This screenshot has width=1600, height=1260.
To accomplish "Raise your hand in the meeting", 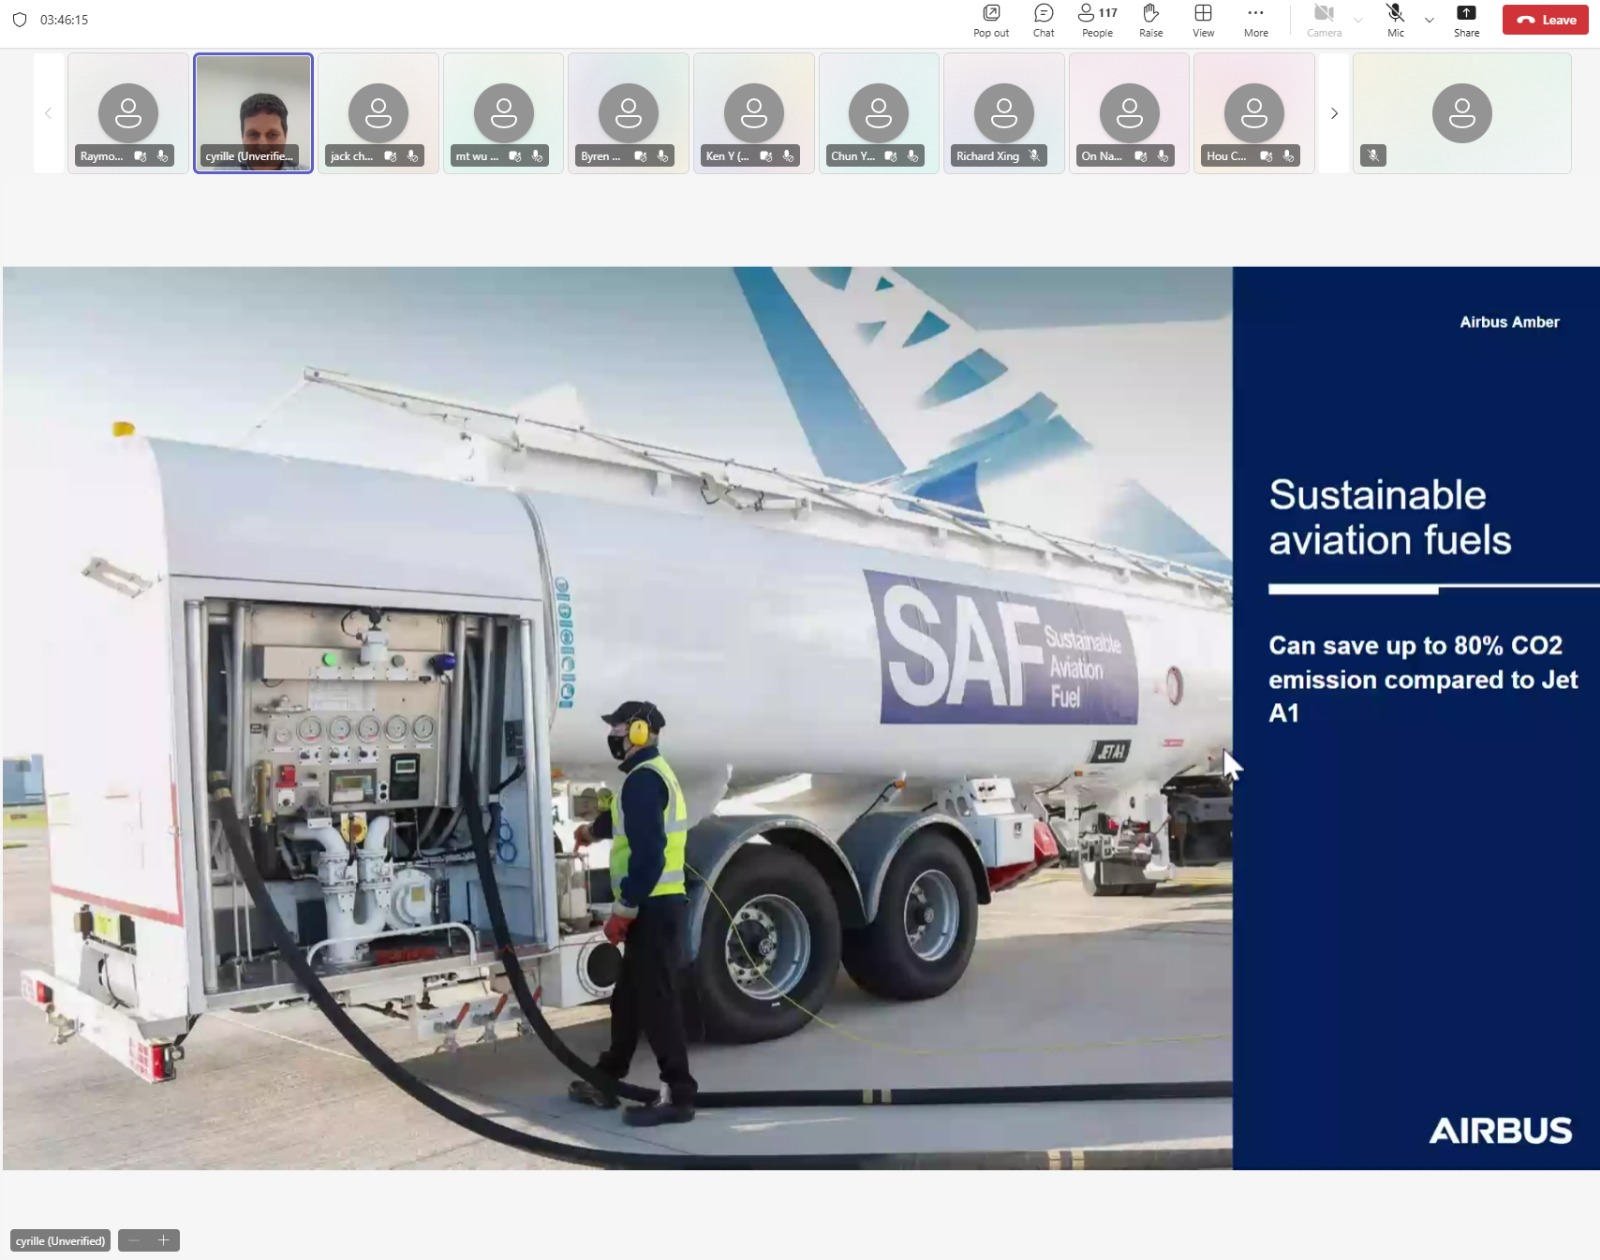I will [x=1151, y=20].
